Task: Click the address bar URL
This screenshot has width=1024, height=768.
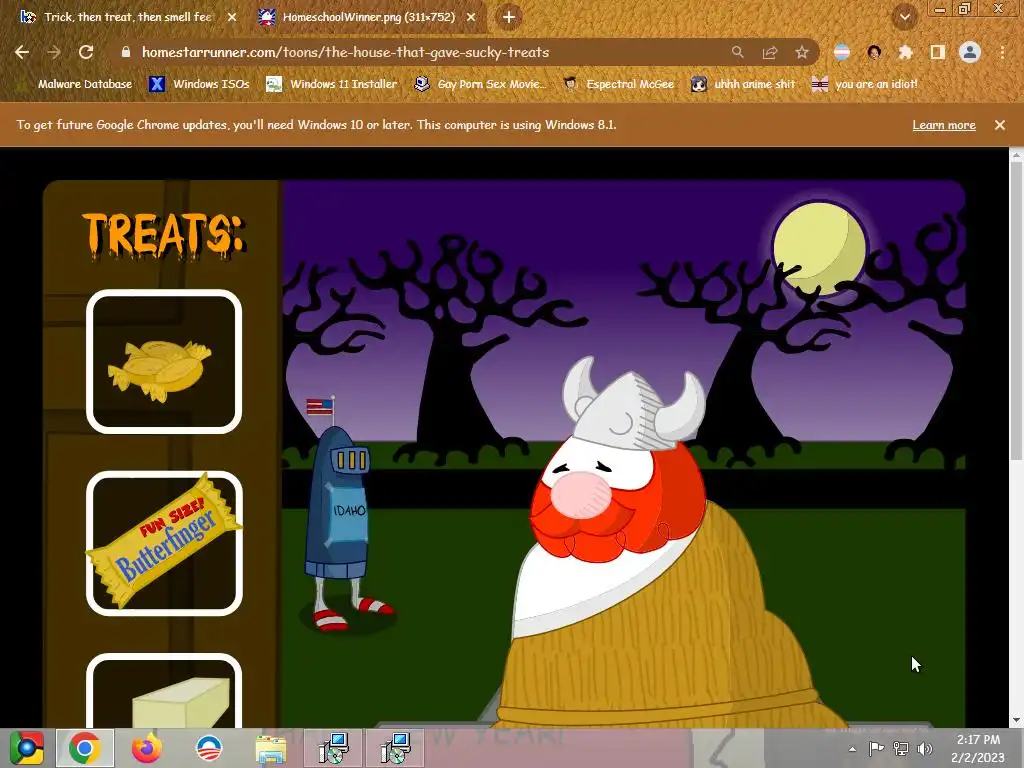Action: pyautogui.click(x=345, y=52)
